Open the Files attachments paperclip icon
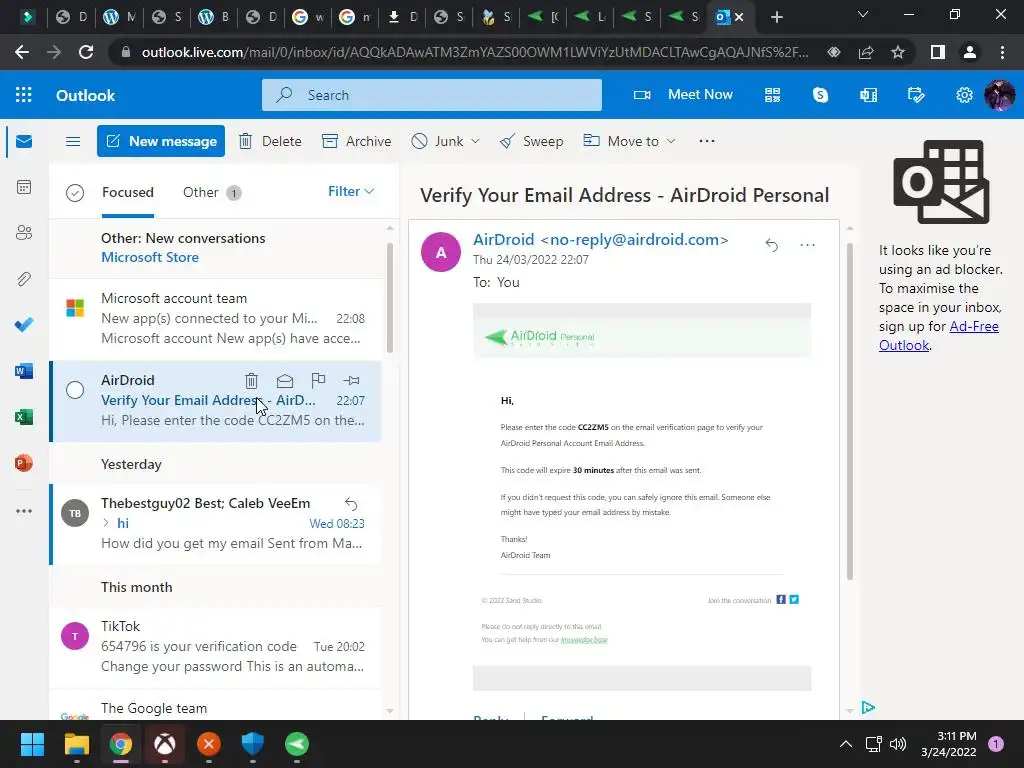 (24, 279)
